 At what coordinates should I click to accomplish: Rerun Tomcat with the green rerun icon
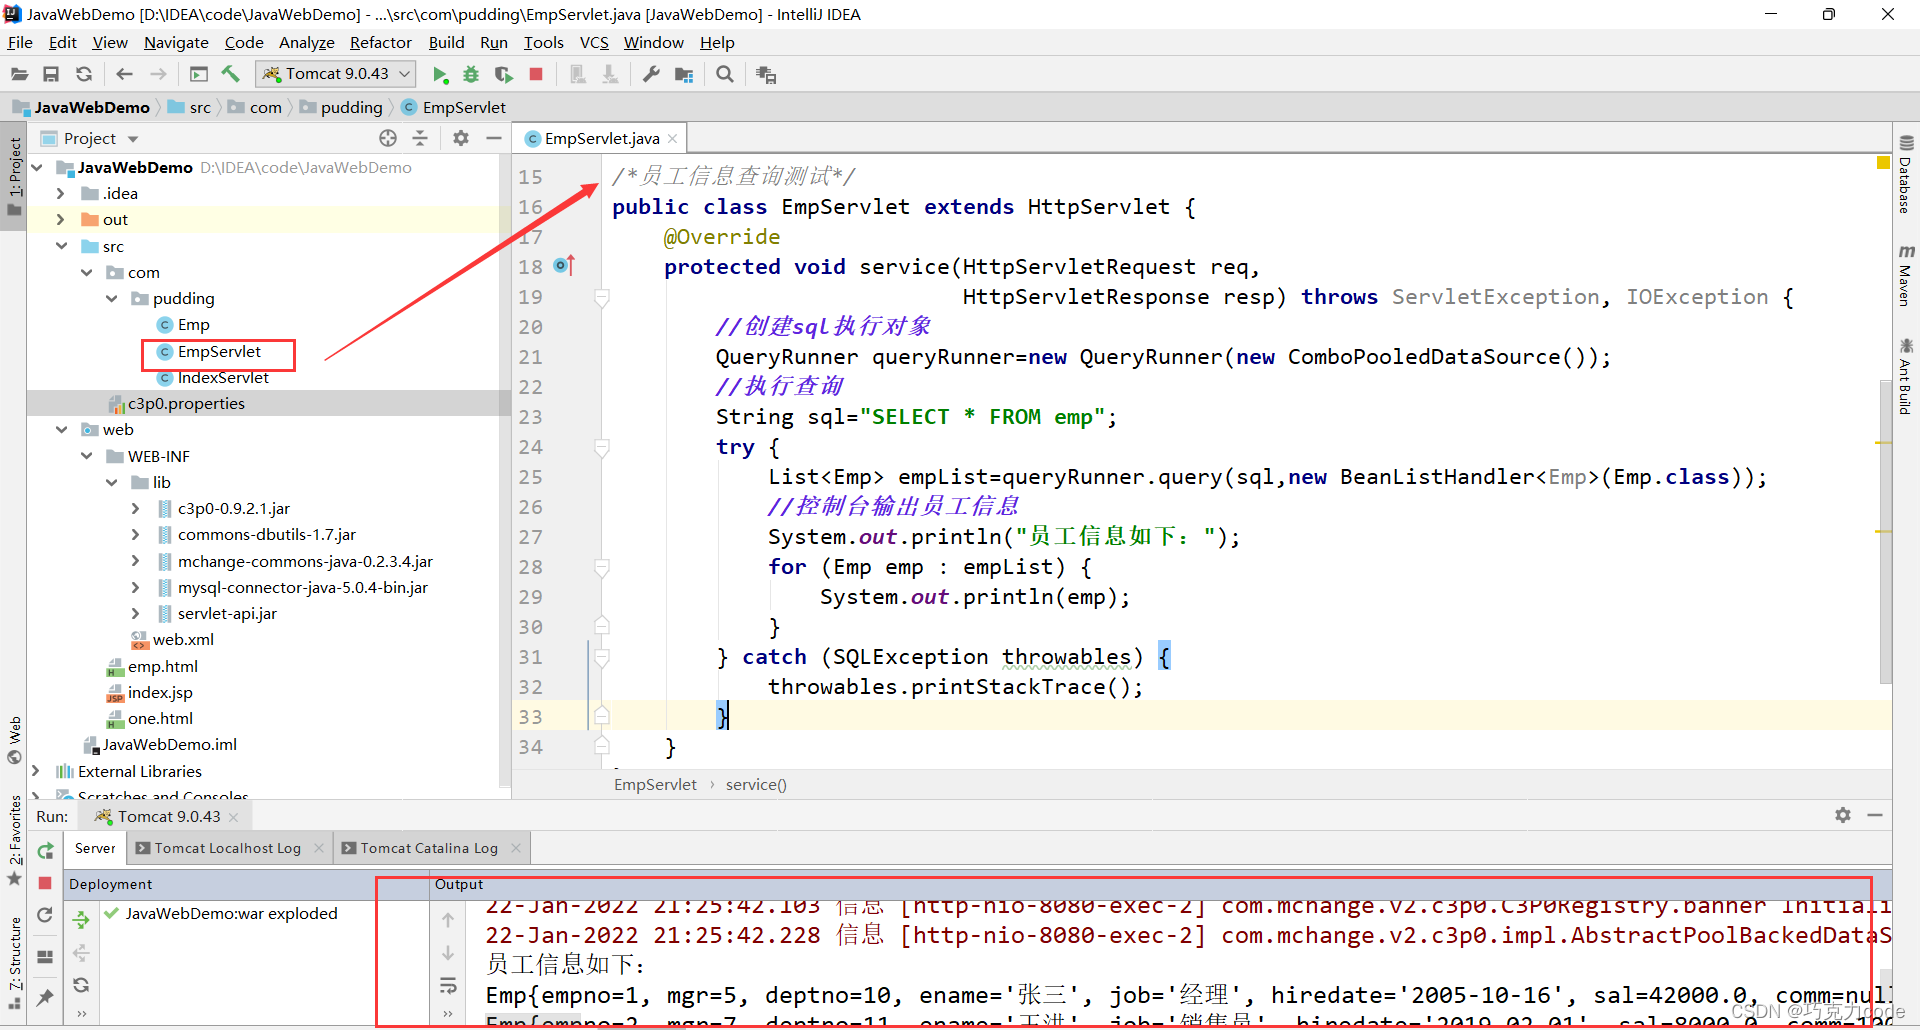46,851
